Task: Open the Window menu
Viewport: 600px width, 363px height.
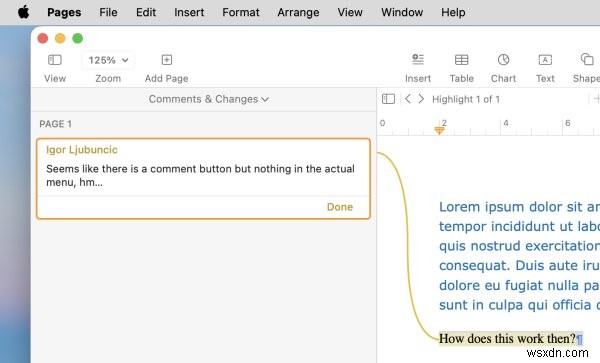Action: click(402, 12)
